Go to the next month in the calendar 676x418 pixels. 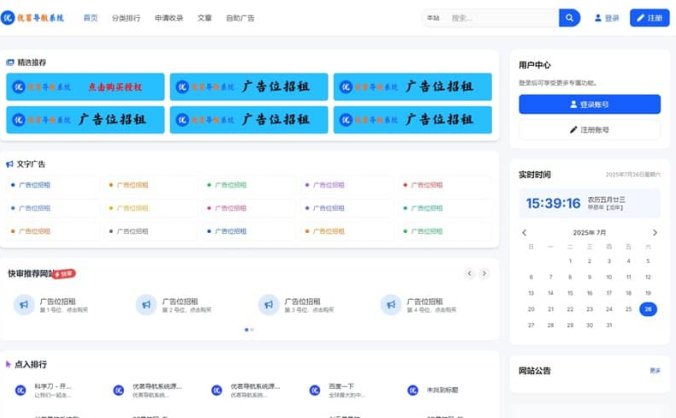655,233
